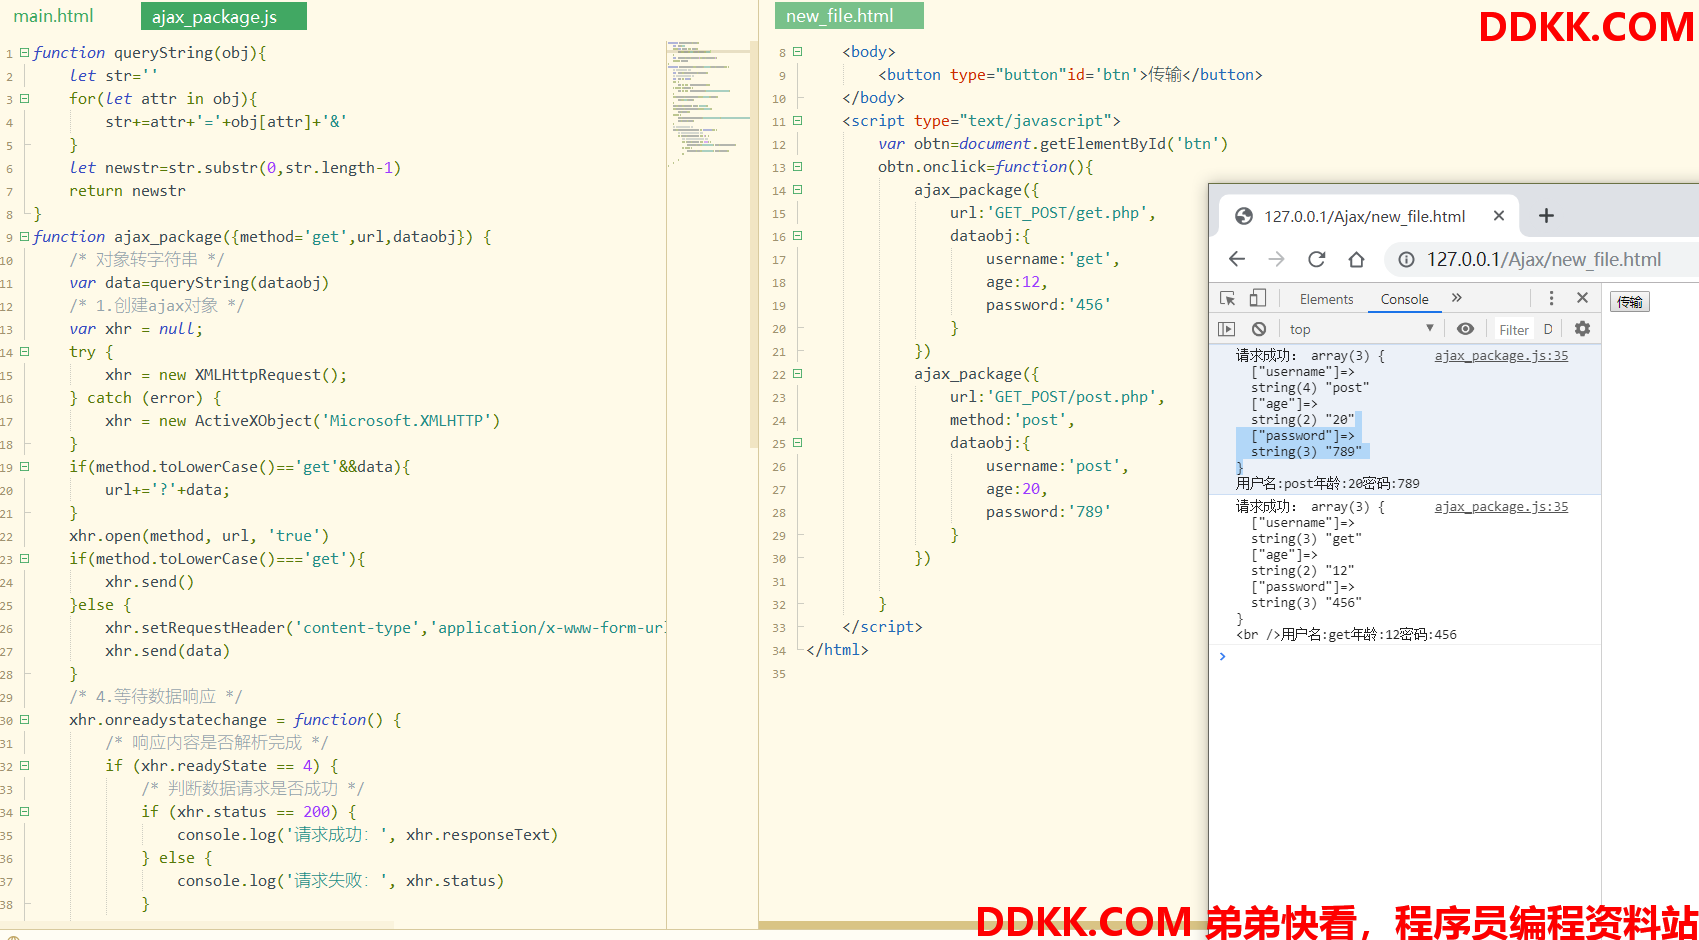Show more DevTools panels with chevron
The height and width of the screenshot is (940, 1699).
[1457, 298]
